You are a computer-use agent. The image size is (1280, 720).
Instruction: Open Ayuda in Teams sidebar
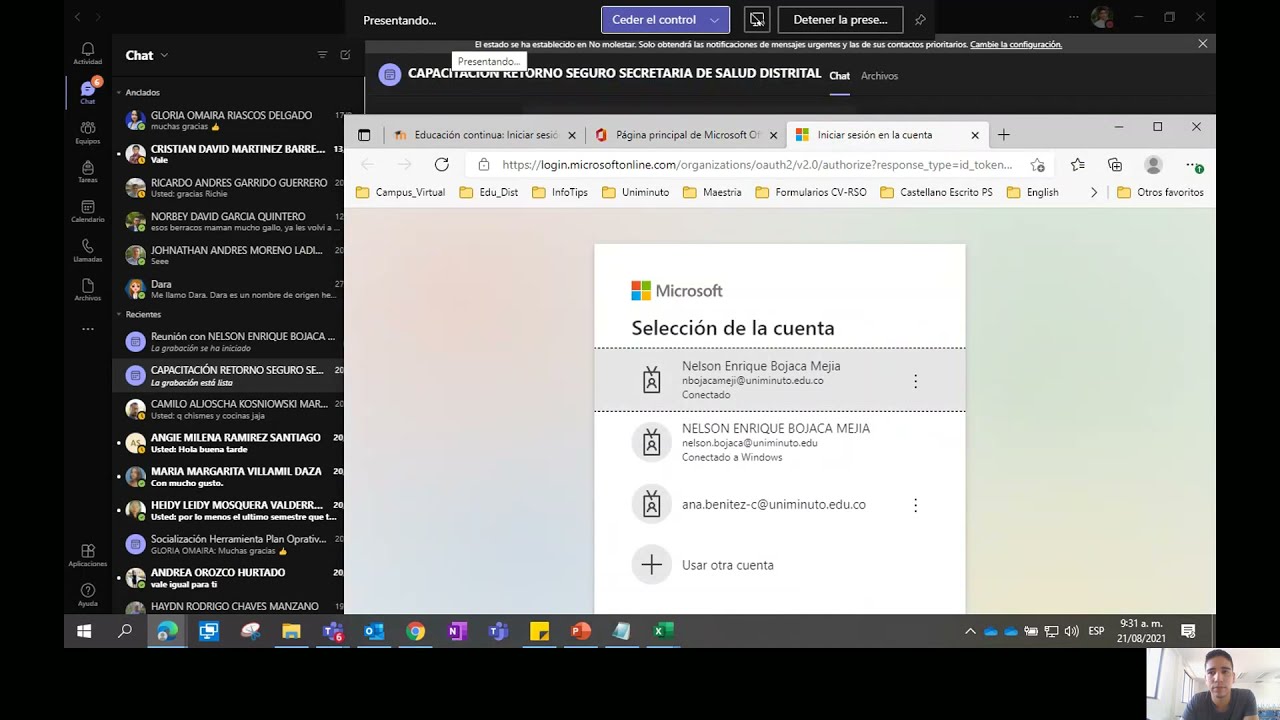[x=88, y=594]
